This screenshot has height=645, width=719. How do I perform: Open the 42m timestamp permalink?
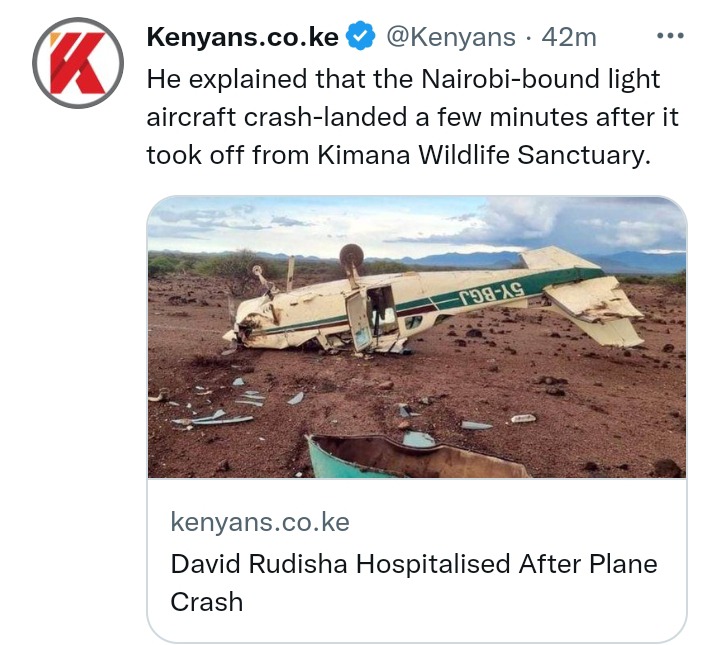(x=569, y=37)
